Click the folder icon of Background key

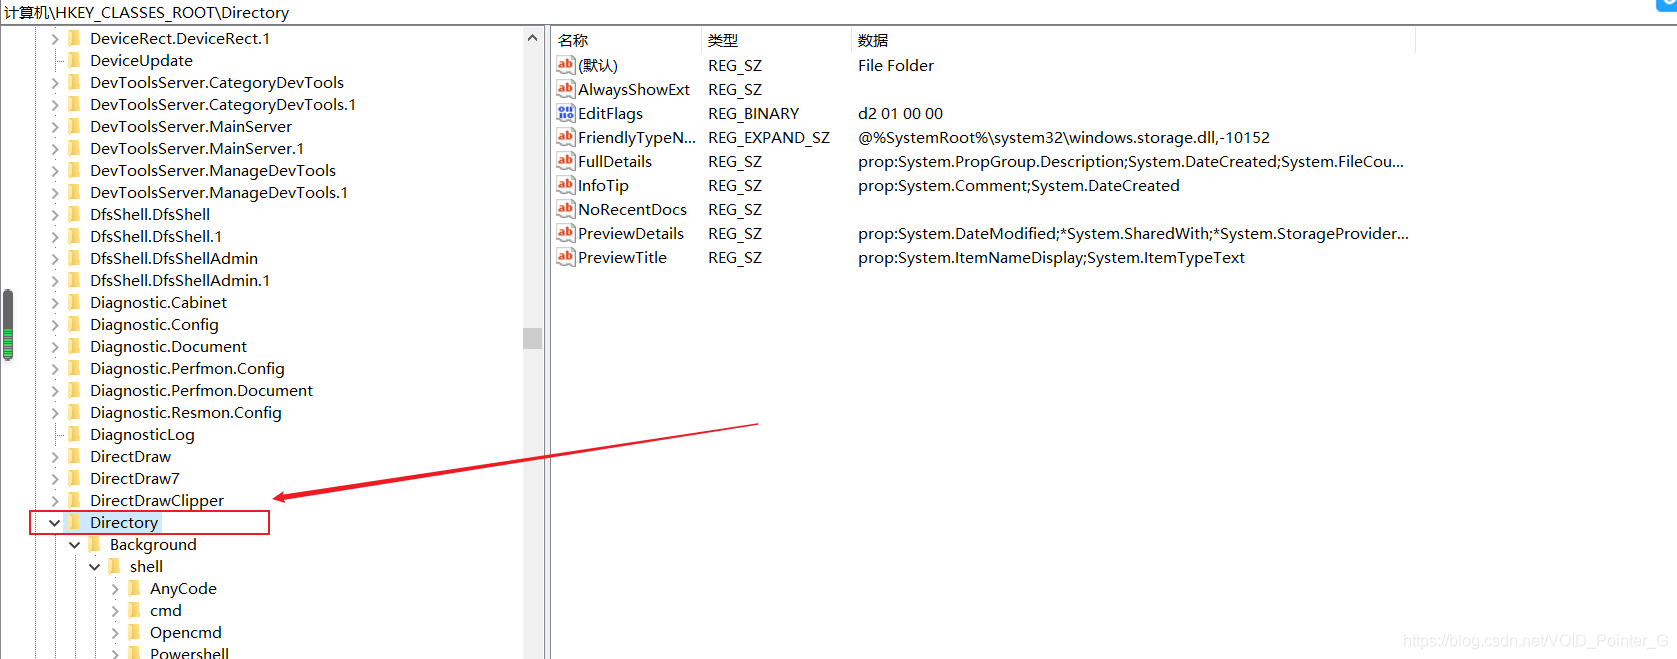click(x=94, y=544)
